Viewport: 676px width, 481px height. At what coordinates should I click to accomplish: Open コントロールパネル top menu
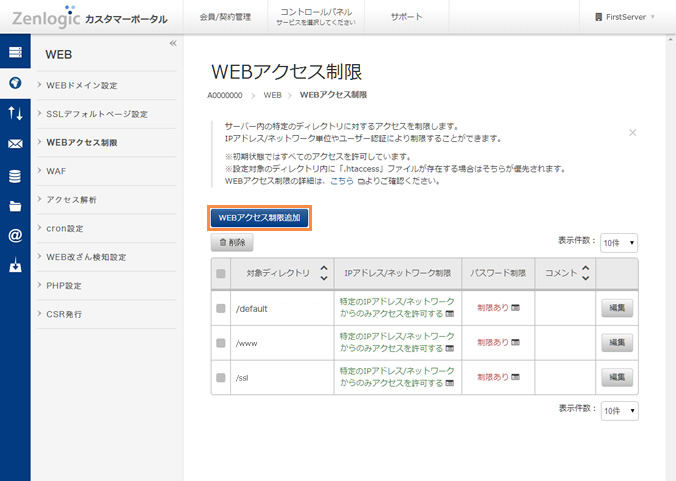(x=316, y=17)
